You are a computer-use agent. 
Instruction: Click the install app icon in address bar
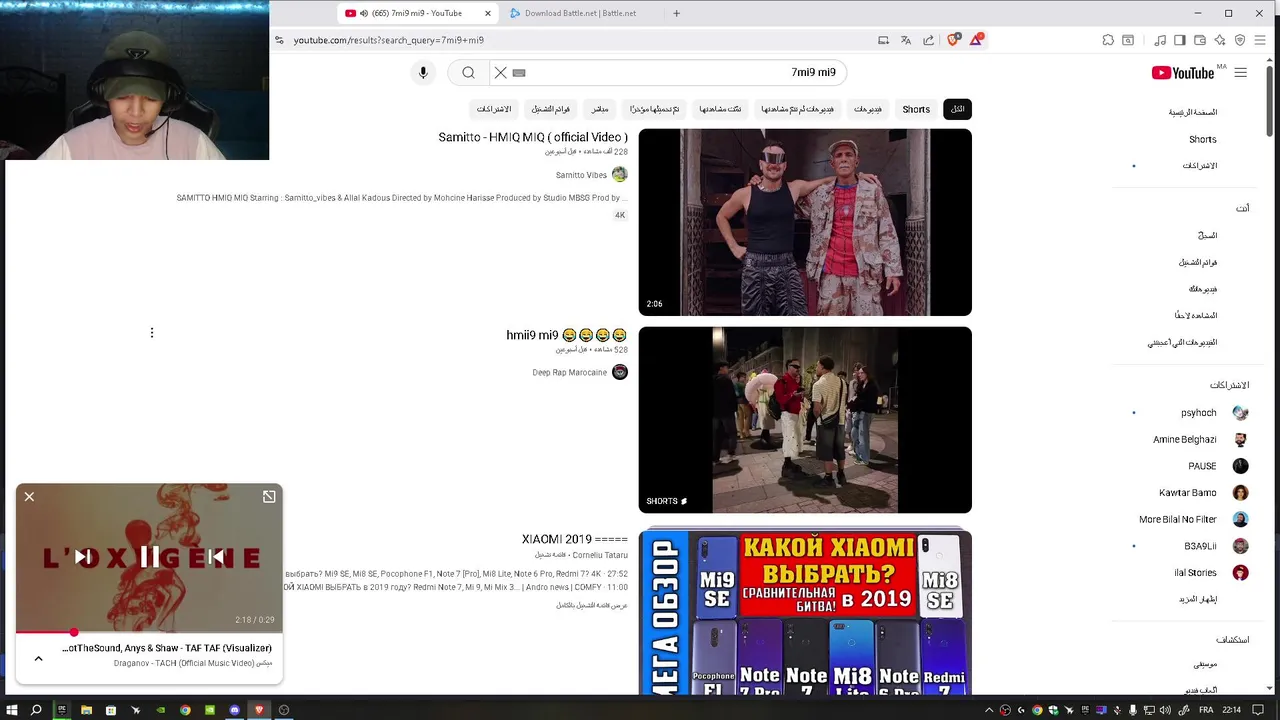coord(883,40)
